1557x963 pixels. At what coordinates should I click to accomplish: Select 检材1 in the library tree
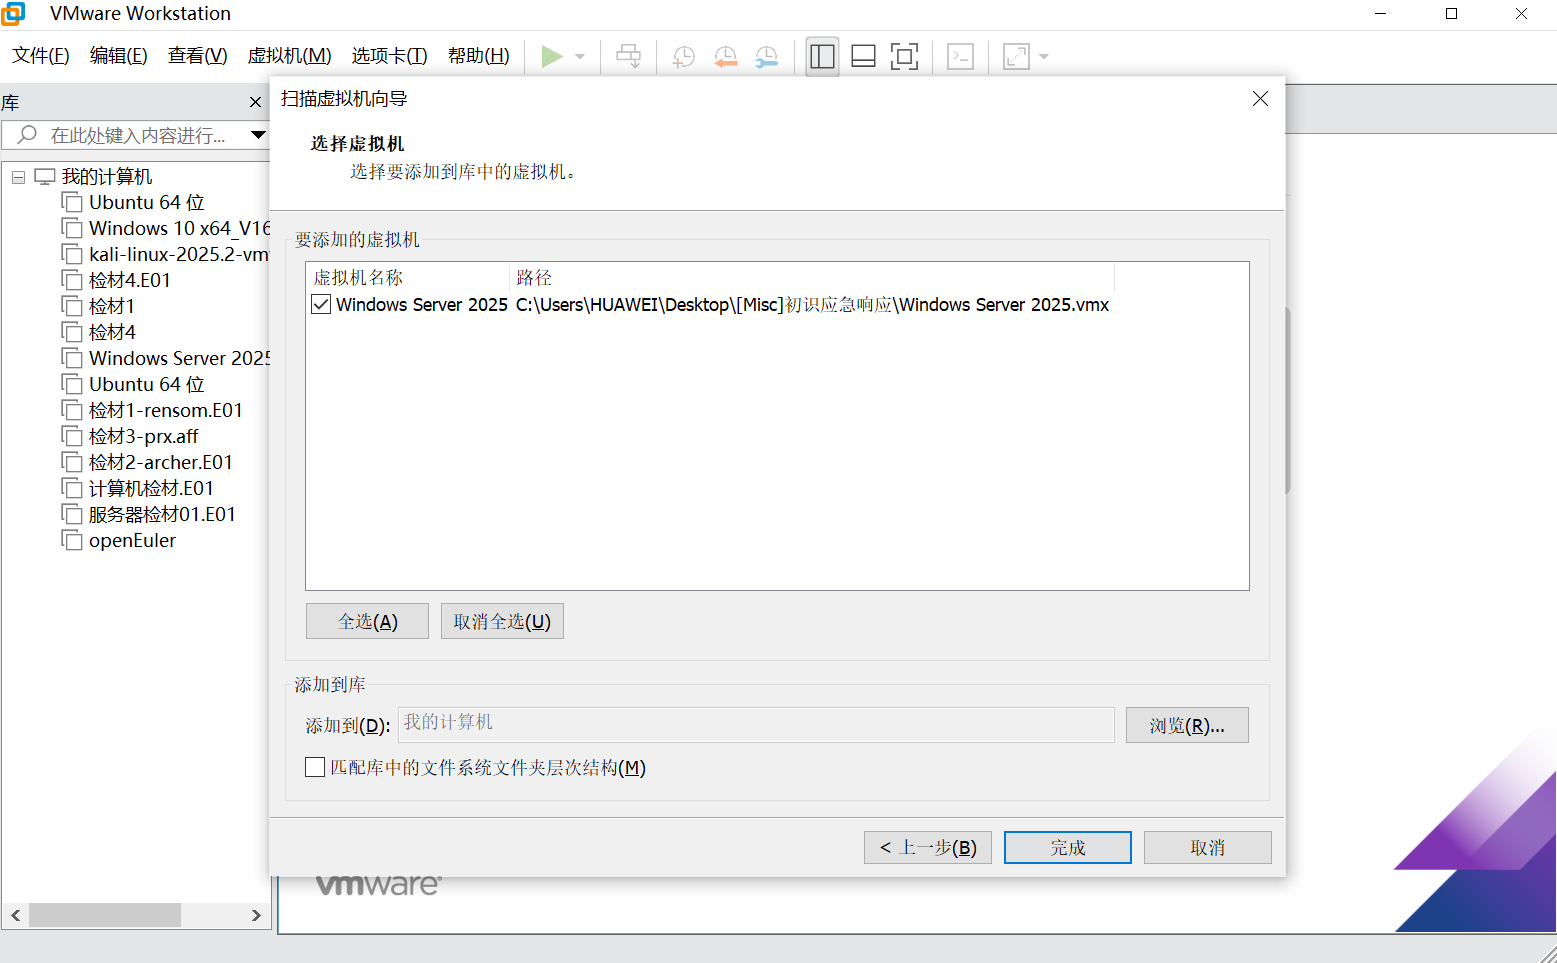[111, 306]
